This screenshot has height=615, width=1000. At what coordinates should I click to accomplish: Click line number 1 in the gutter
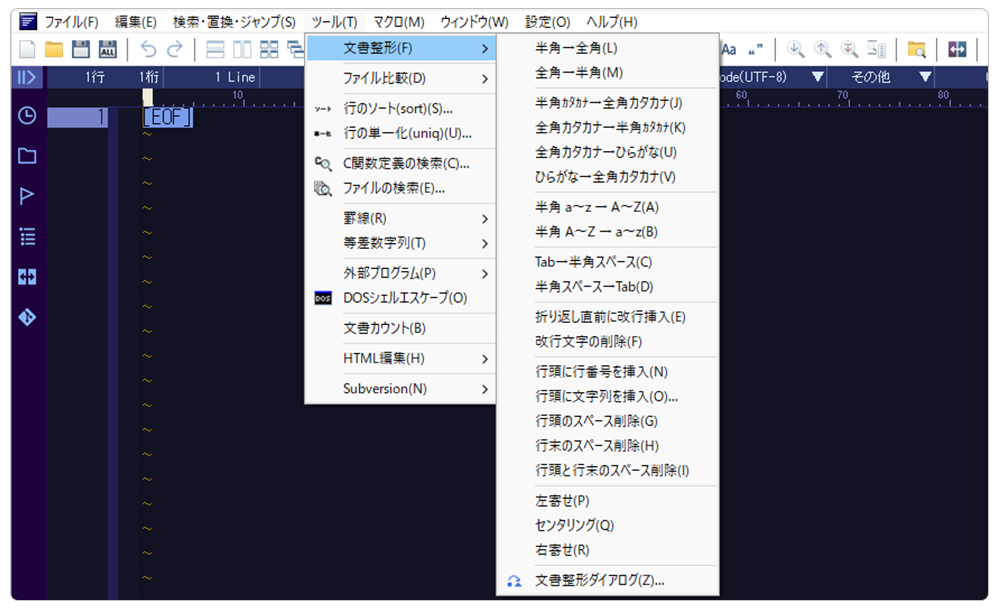(x=100, y=117)
